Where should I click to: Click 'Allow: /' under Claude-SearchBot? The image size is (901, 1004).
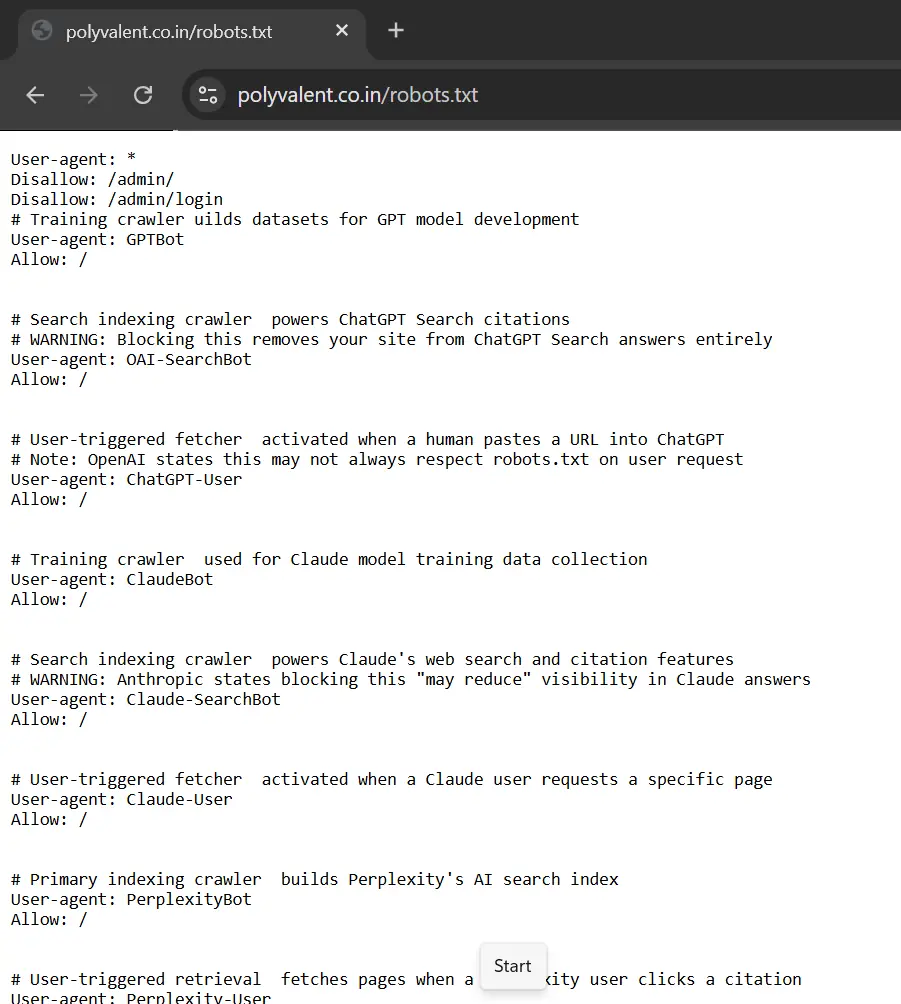(x=49, y=720)
